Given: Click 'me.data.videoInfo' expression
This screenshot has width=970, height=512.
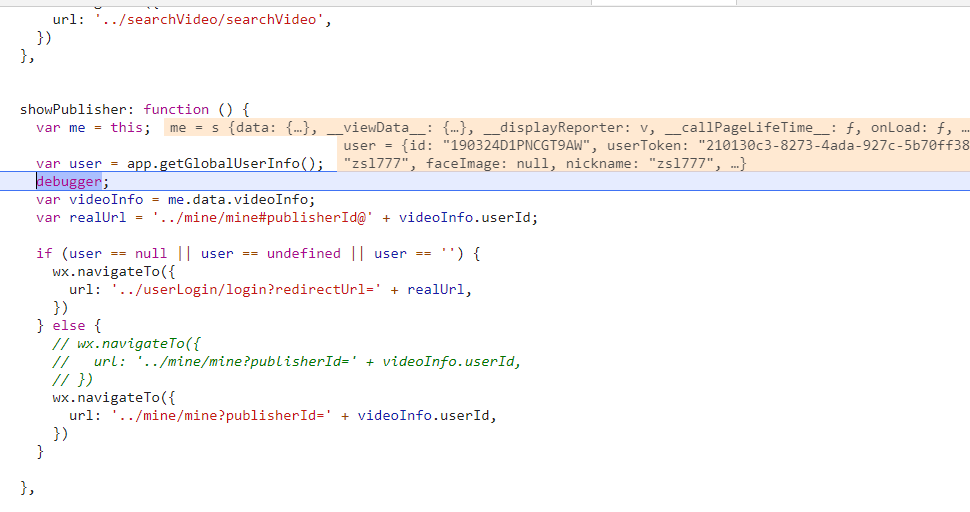Looking at the screenshot, I should (x=238, y=199).
